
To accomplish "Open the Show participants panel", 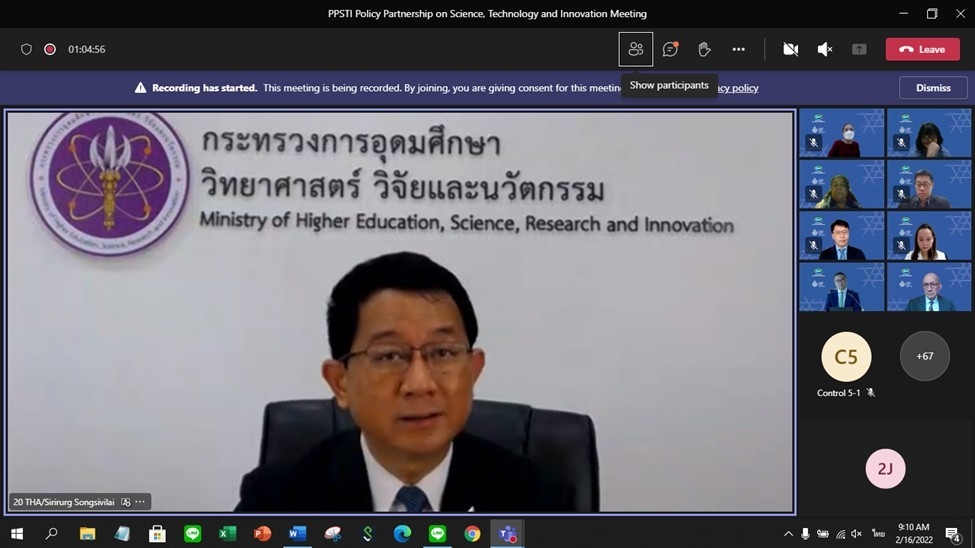I will tap(636, 49).
